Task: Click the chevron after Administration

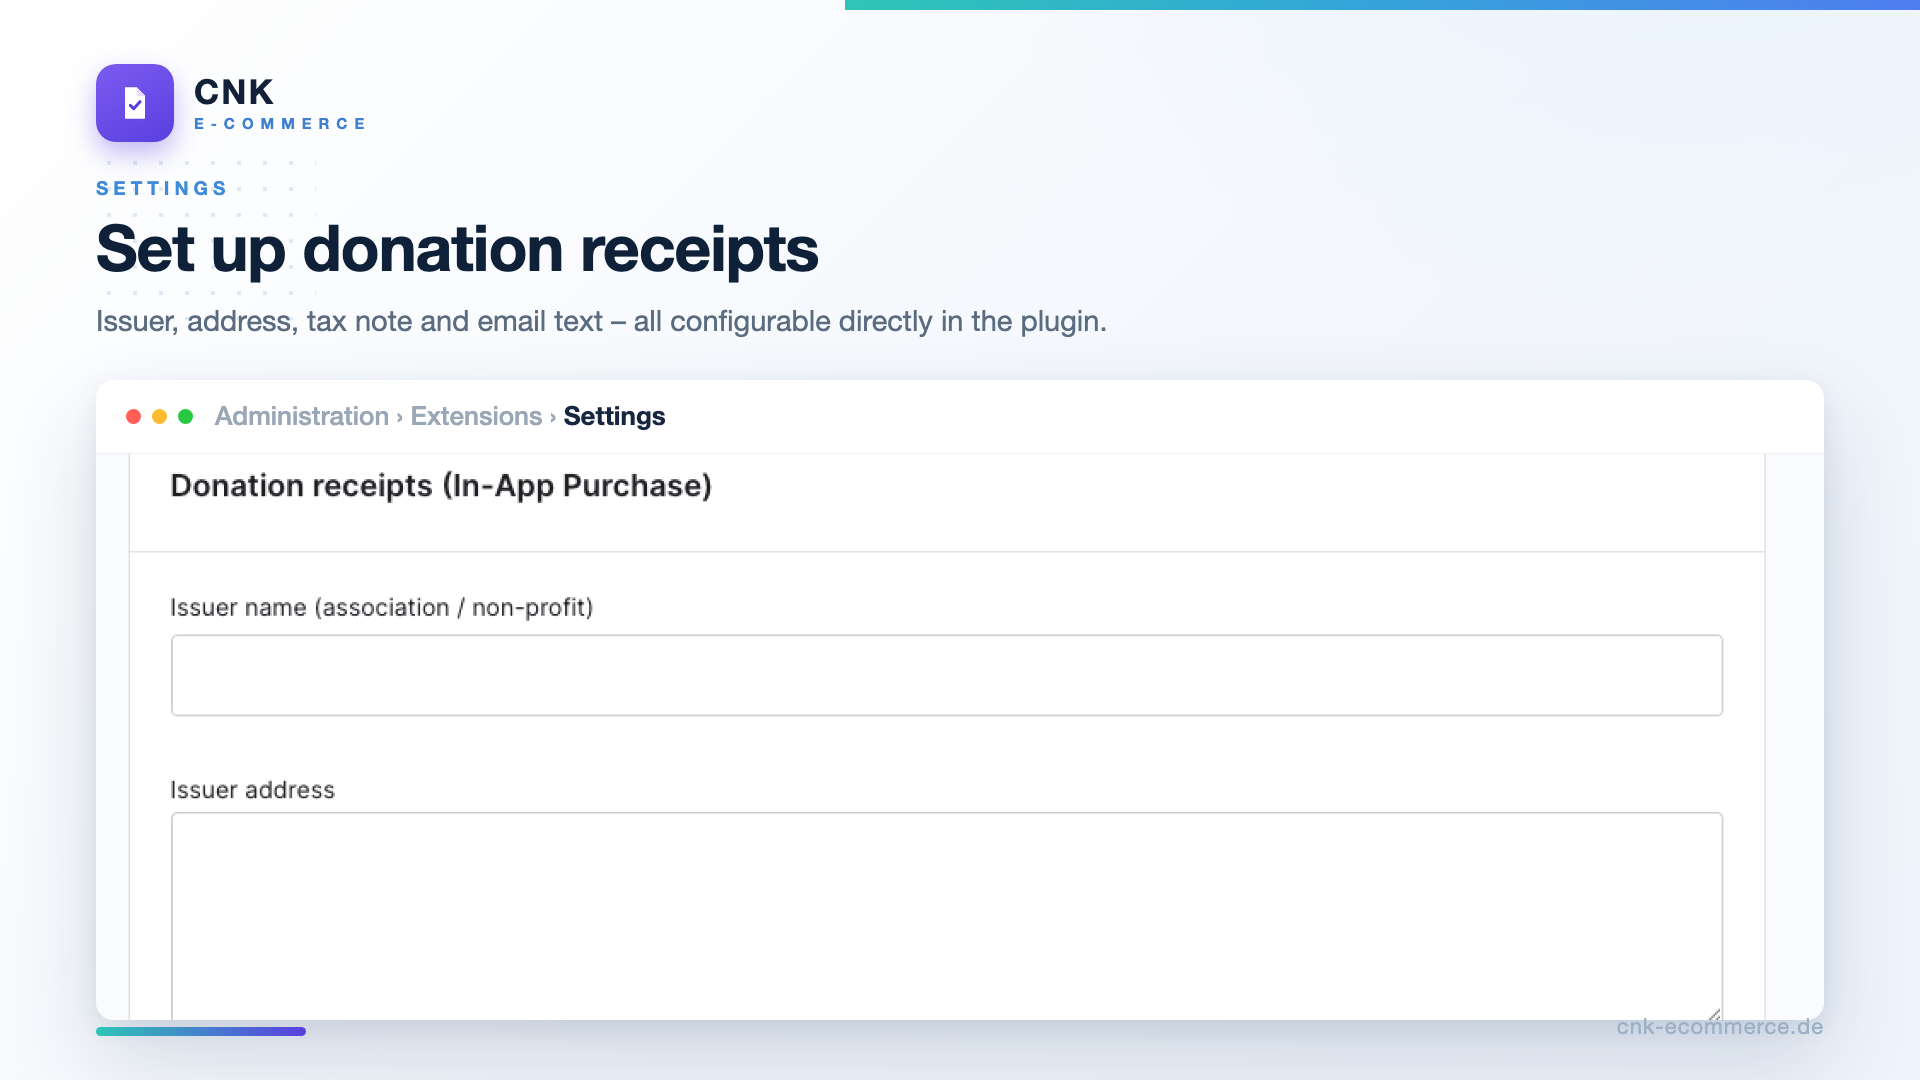Action: [399, 417]
